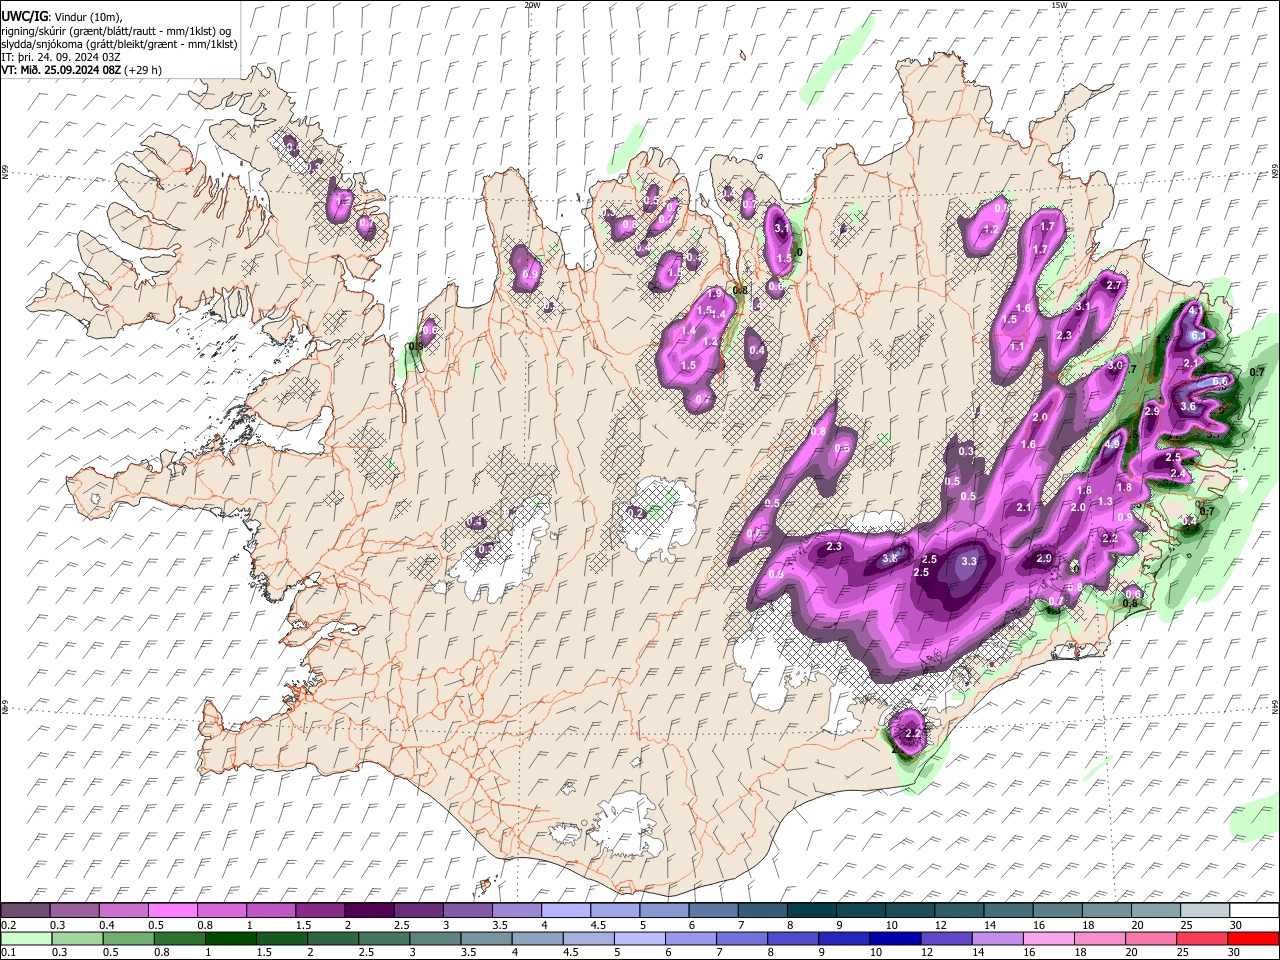Image resolution: width=1280 pixels, height=960 pixels.
Task: Click the 6.1 precipitation value on east coast
Action: click(x=1198, y=336)
